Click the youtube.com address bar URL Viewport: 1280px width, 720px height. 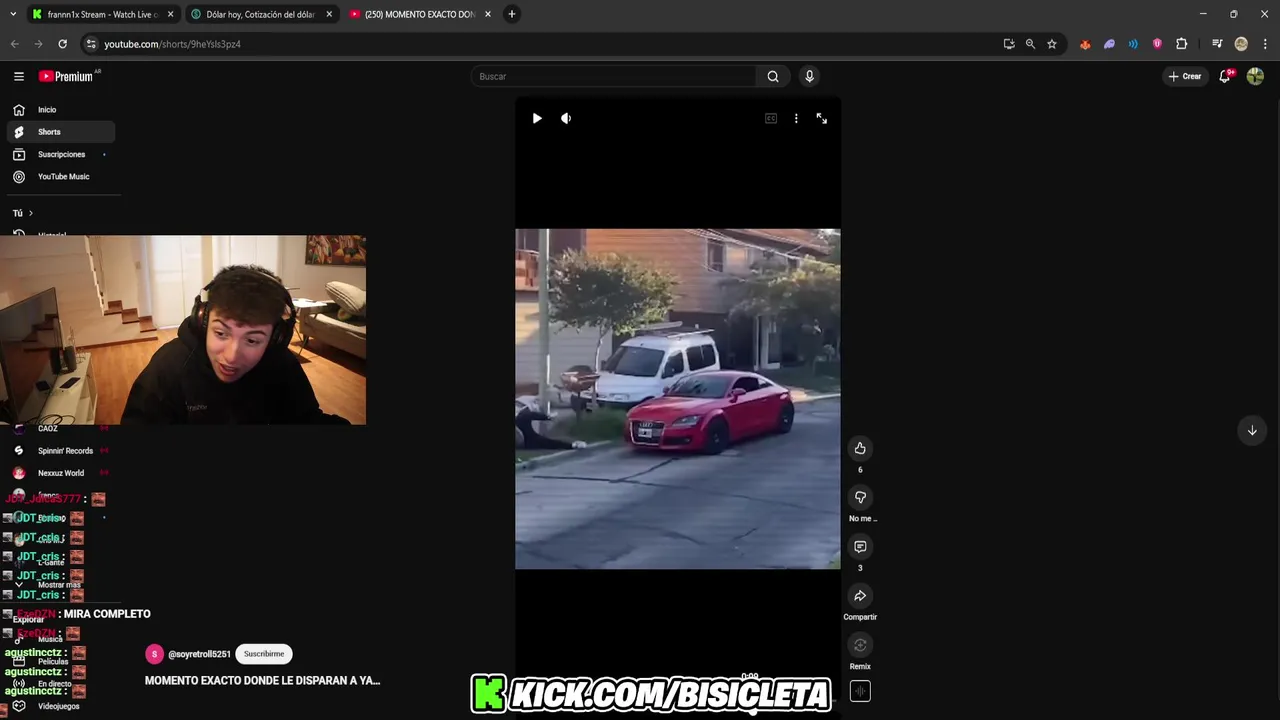tap(172, 44)
